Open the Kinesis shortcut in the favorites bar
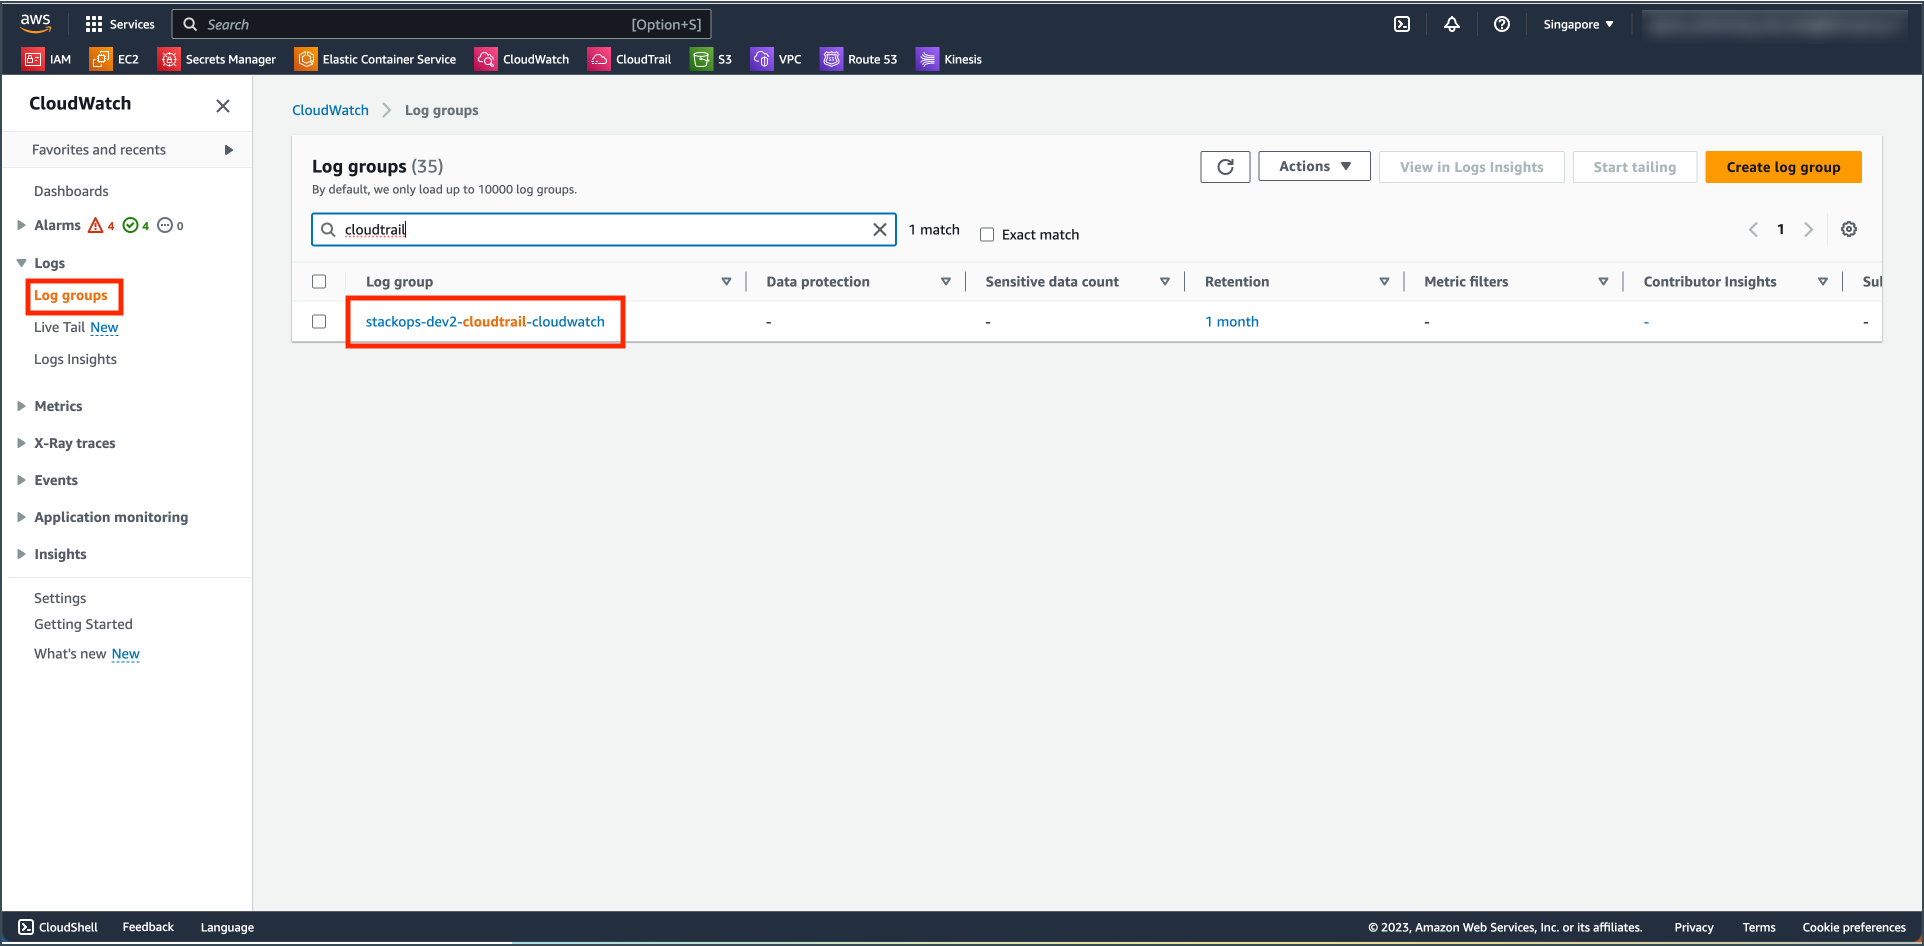The width and height of the screenshot is (1924, 946). 948,59
